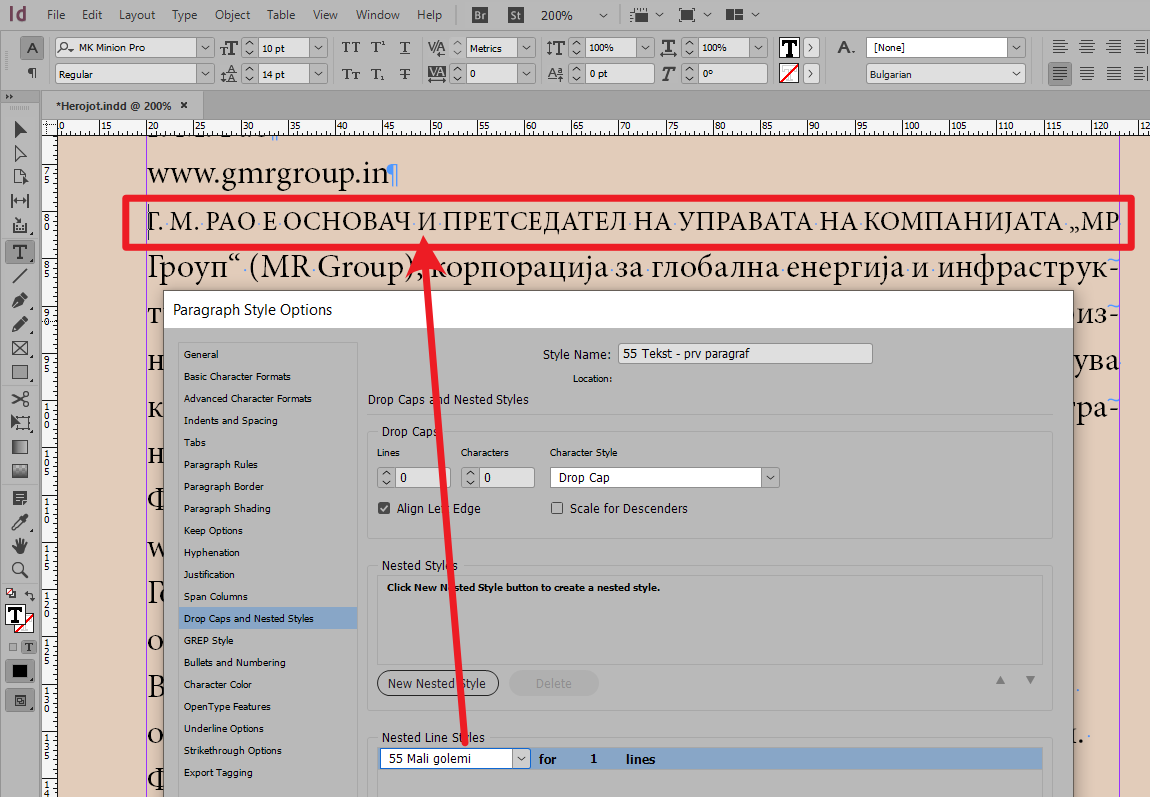
Task: Click the Style Name text field
Action: [745, 353]
